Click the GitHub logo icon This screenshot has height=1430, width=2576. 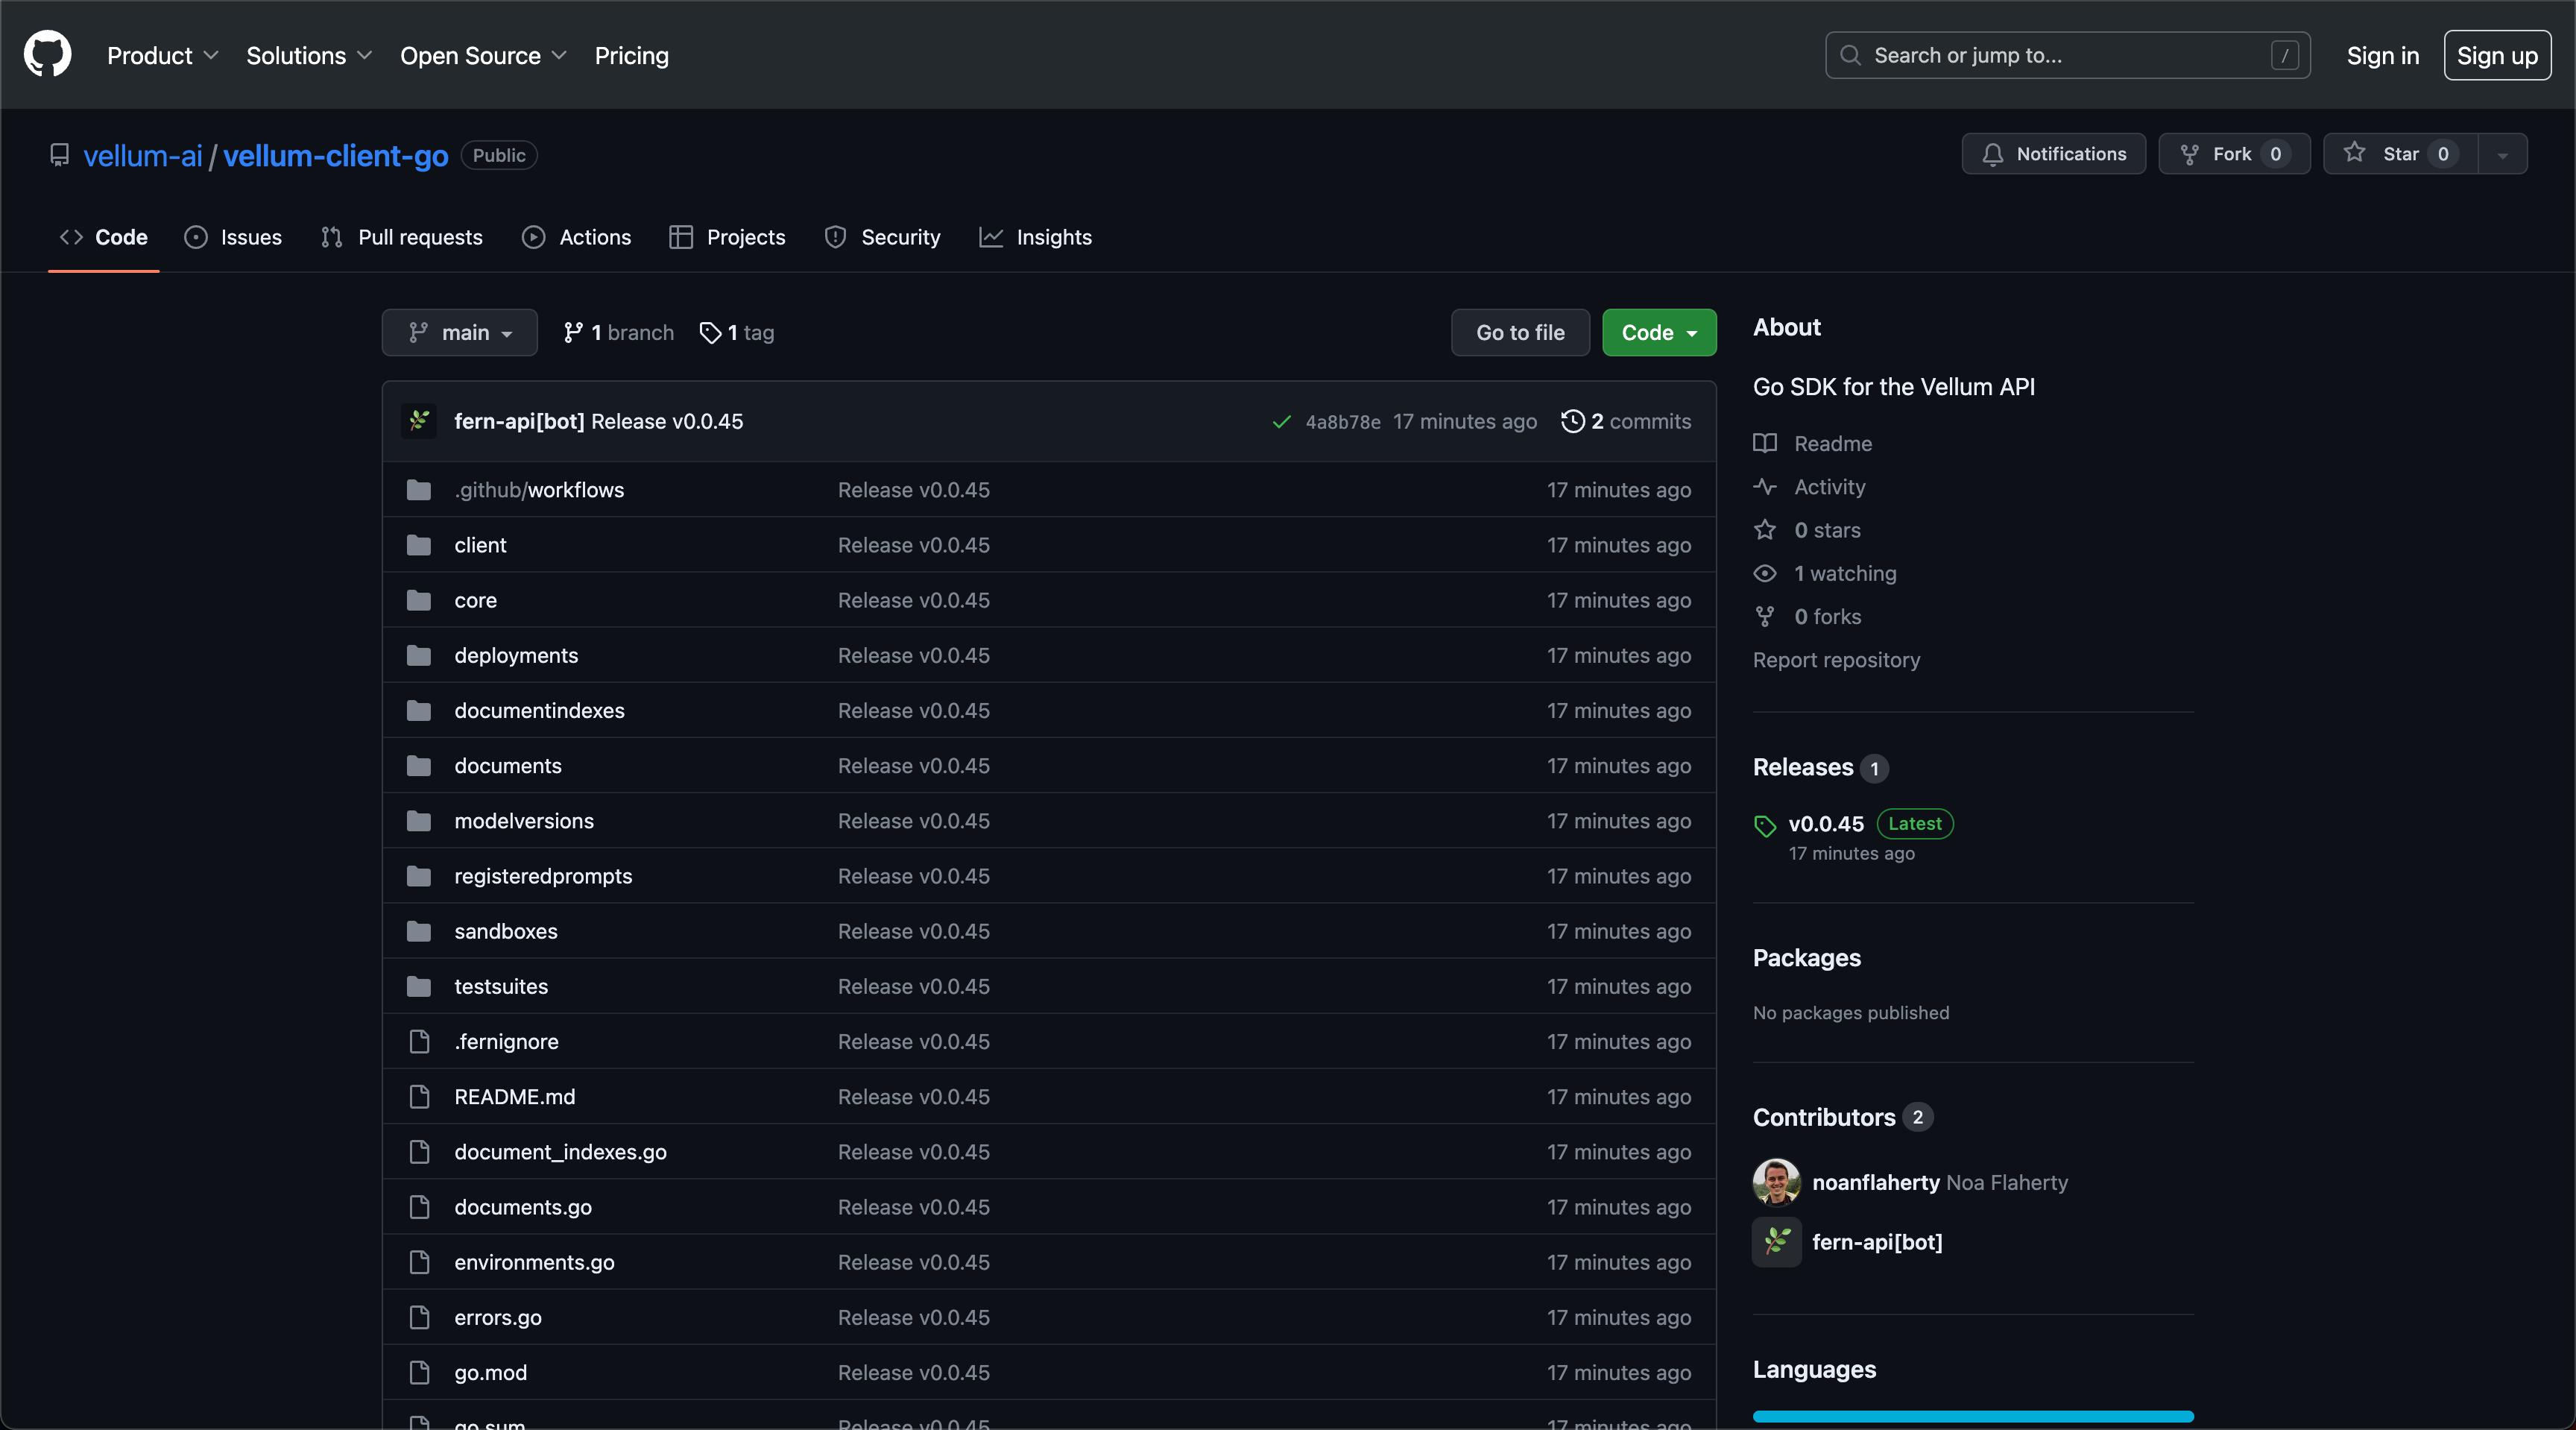tap(47, 54)
